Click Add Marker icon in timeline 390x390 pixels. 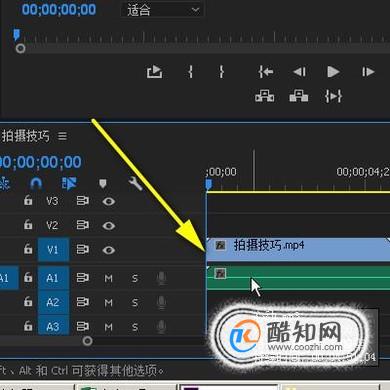point(103,184)
